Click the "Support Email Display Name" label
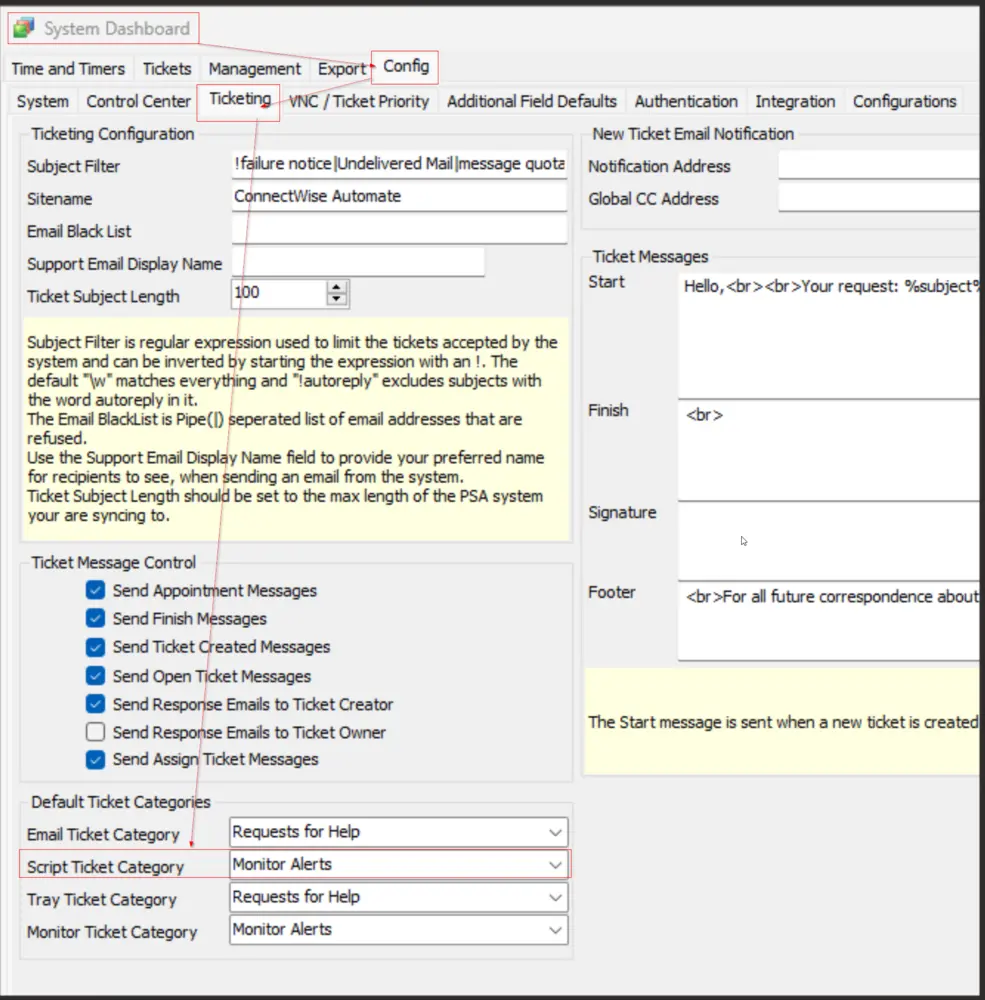Viewport: 985px width, 1000px height. coord(124,264)
